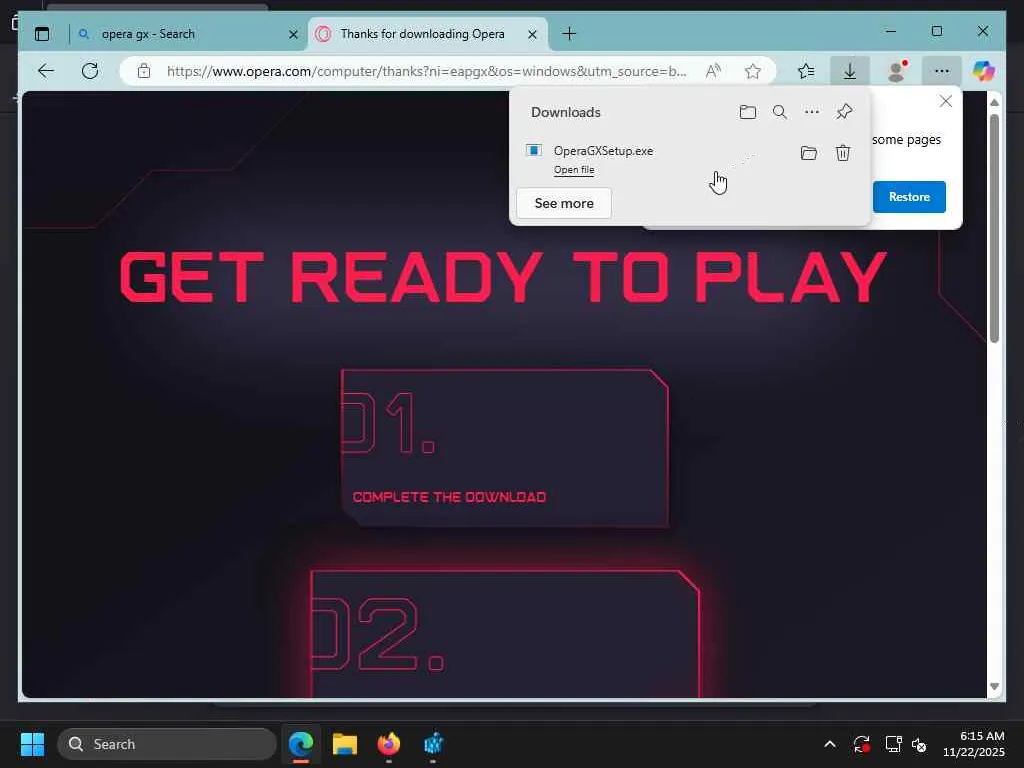Screen dimensions: 1024x768
Task: Open more options in the Downloads panel
Action: click(x=812, y=112)
